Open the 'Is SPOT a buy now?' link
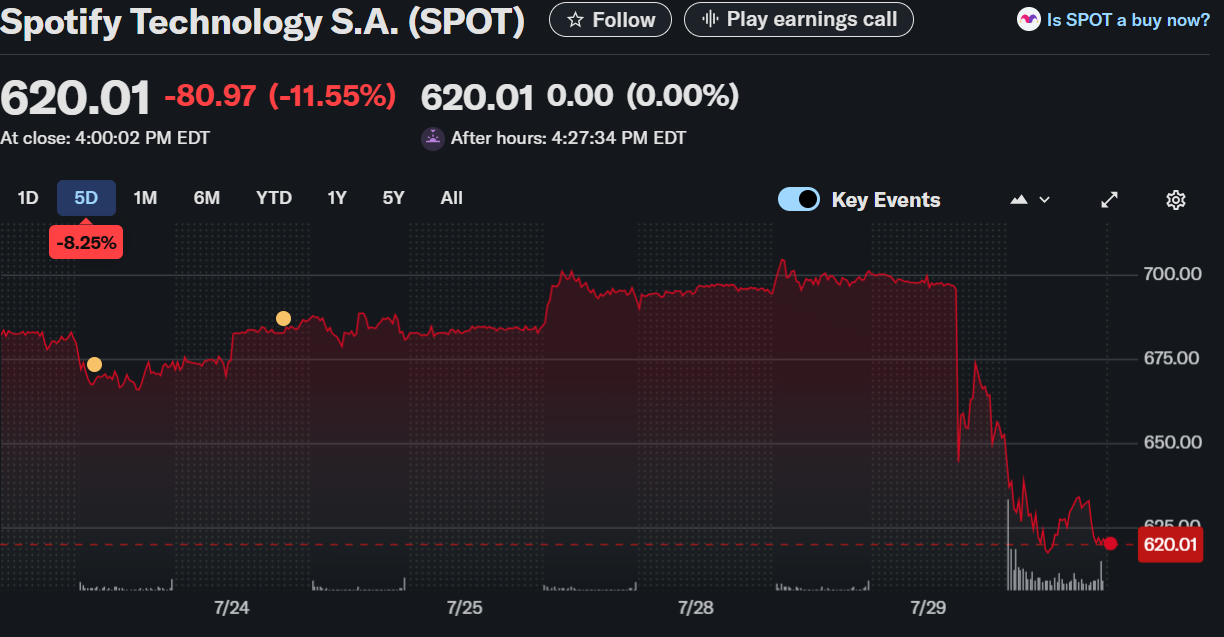The image size is (1224, 637). [1128, 19]
